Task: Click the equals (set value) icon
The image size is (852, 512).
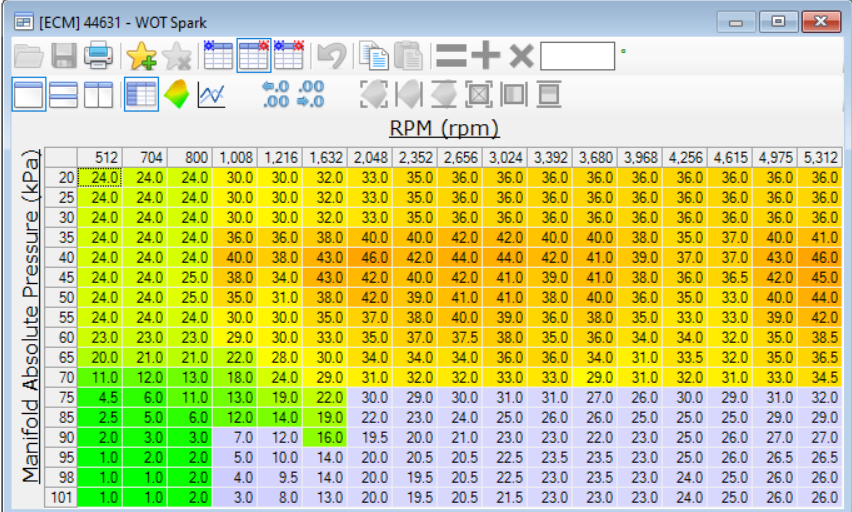Action: (x=452, y=56)
